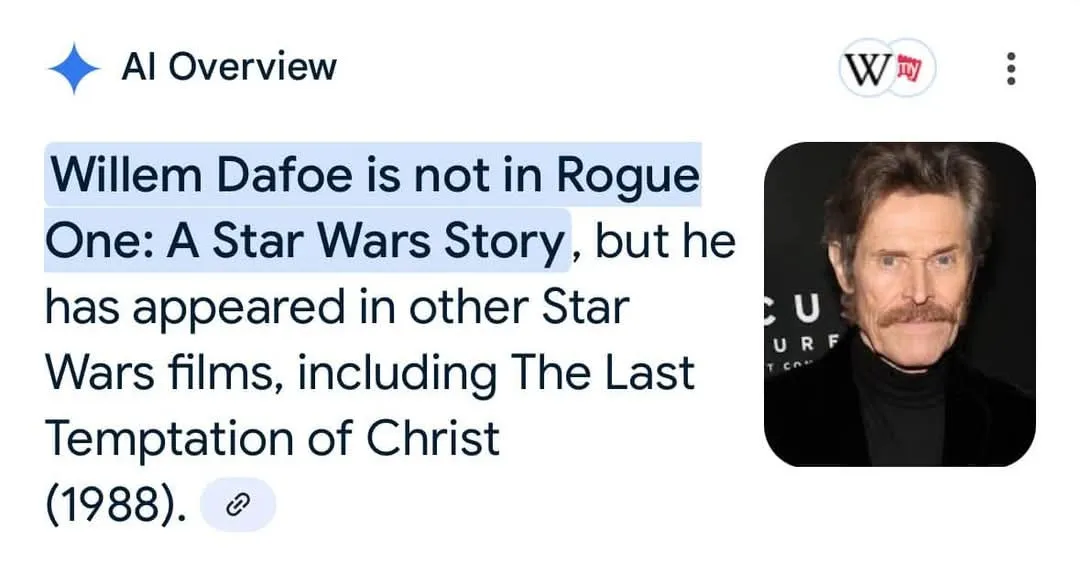Click the AI Overview heading label
The height and width of the screenshot is (584, 1080).
[x=228, y=67]
